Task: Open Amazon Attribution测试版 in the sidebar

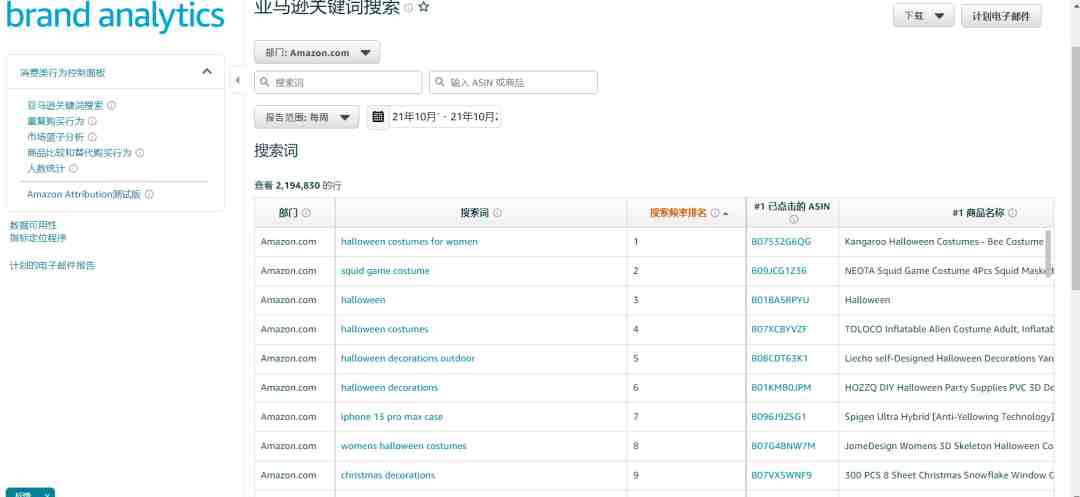Action: pyautogui.click(x=84, y=195)
